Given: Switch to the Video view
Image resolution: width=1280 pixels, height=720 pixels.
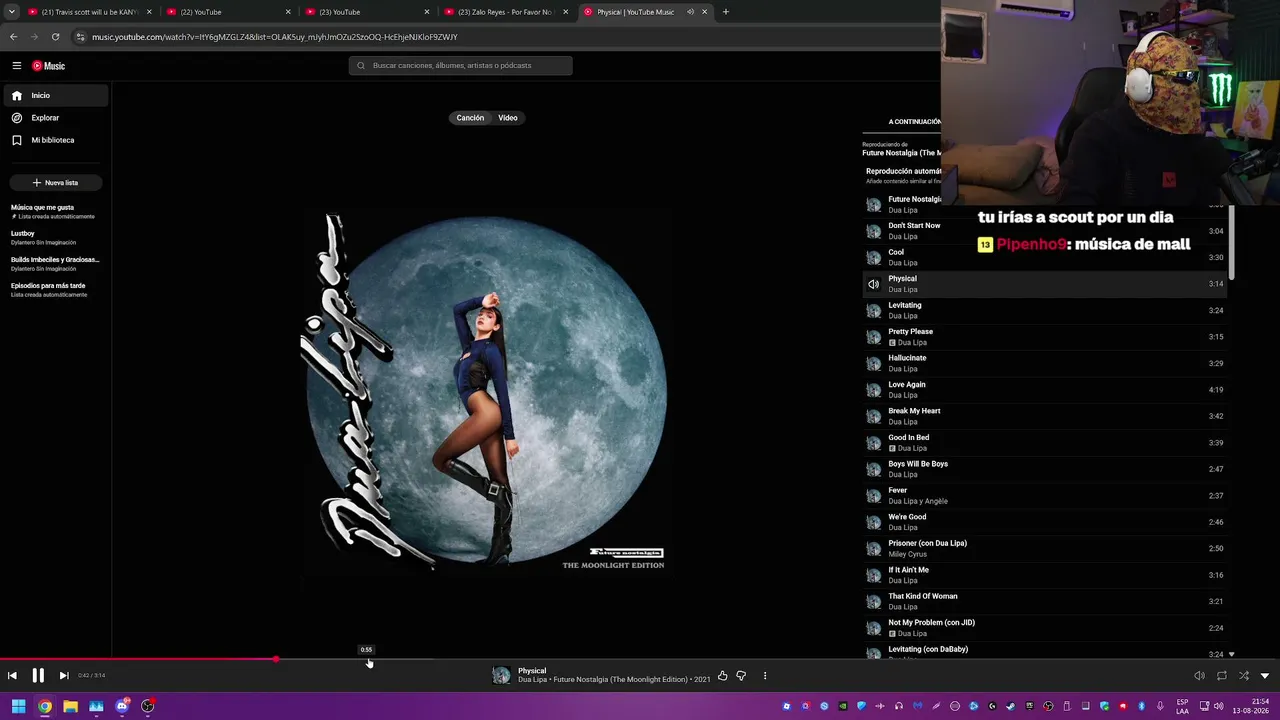Looking at the screenshot, I should (508, 118).
